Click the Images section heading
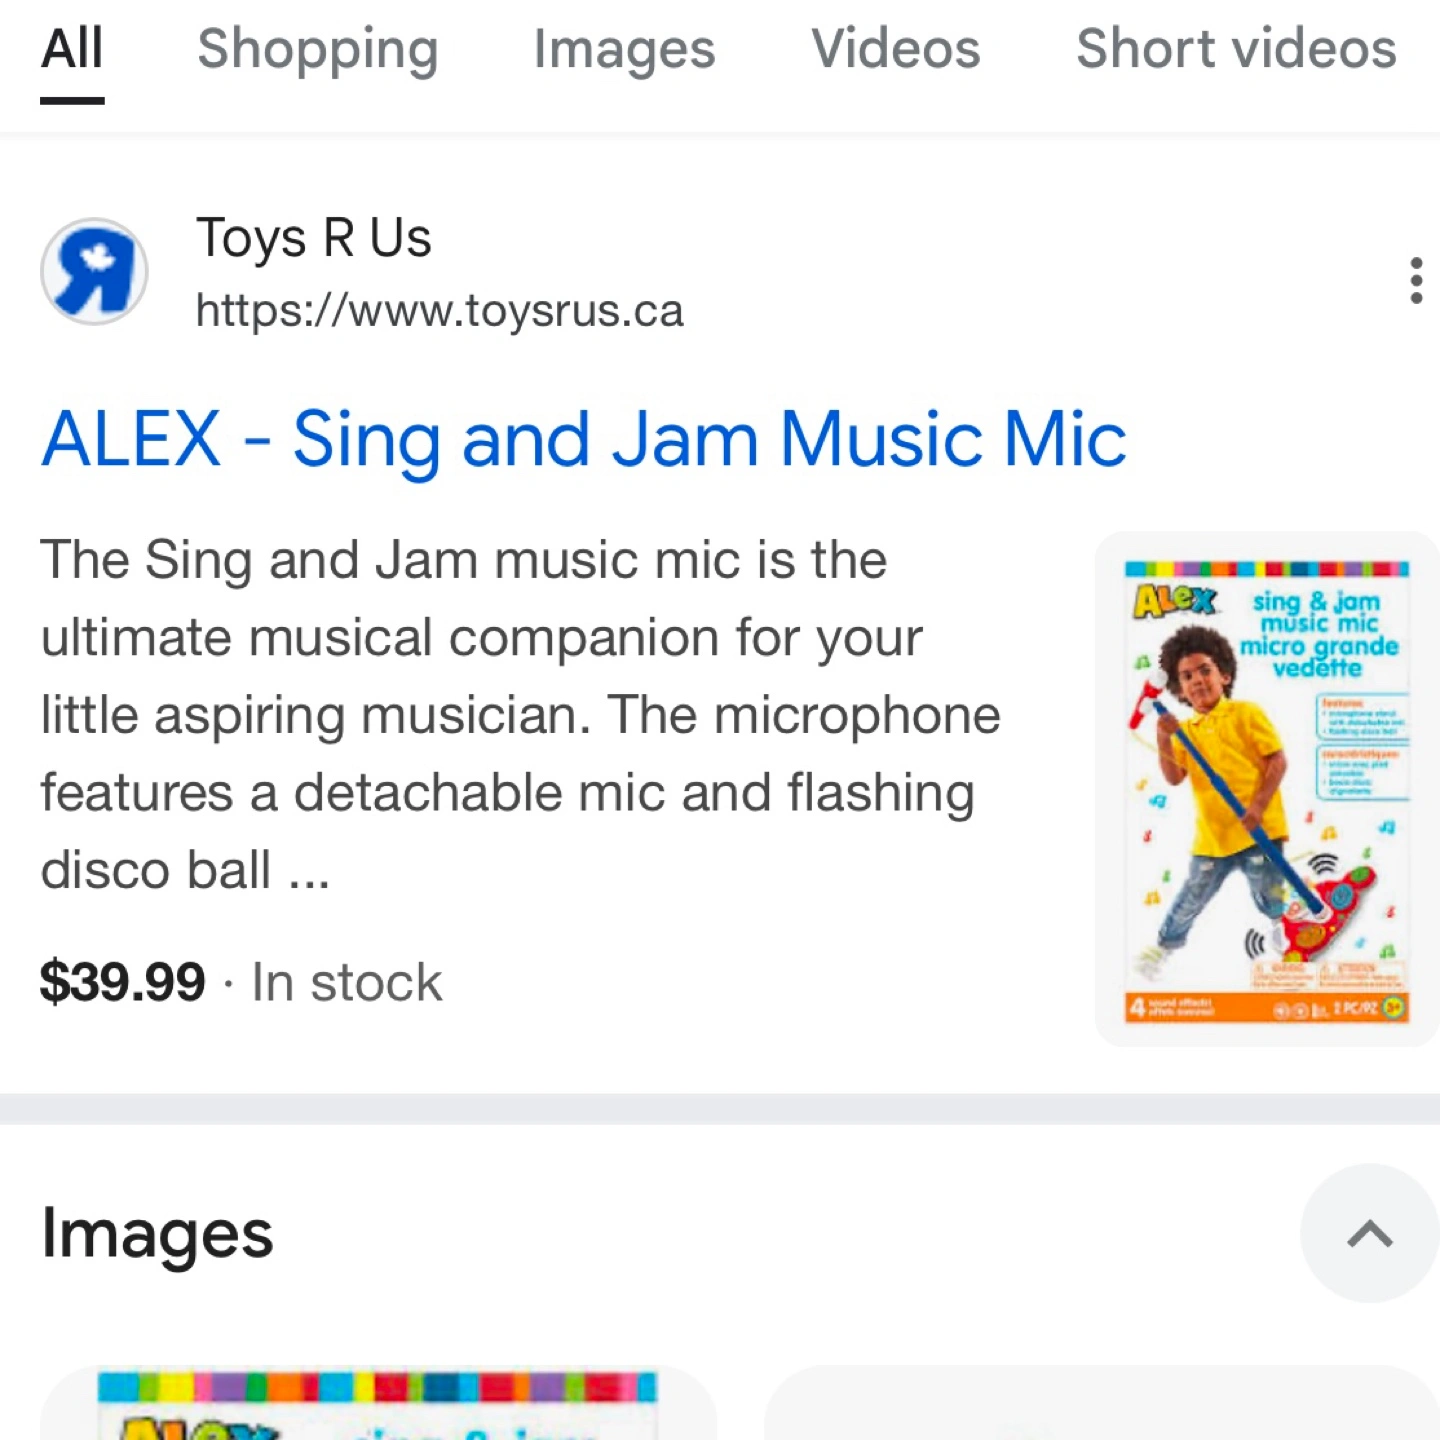The image size is (1440, 1440). click(x=157, y=1234)
